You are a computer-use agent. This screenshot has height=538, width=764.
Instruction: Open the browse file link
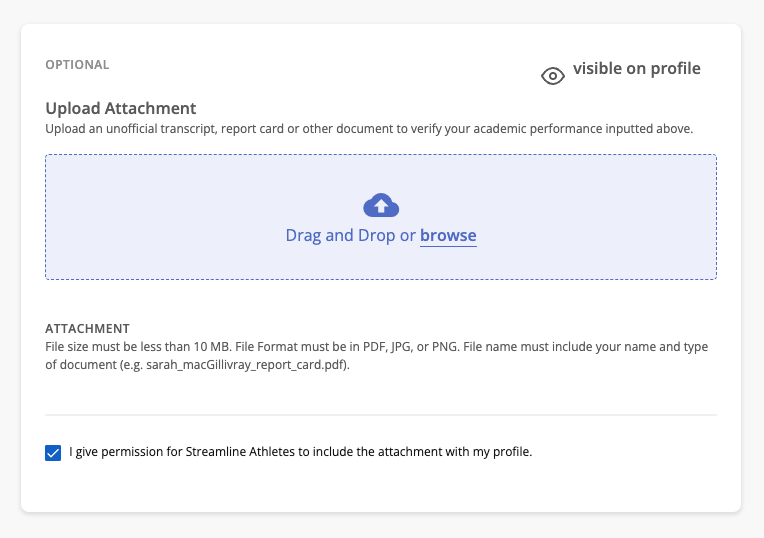pyautogui.click(x=448, y=235)
